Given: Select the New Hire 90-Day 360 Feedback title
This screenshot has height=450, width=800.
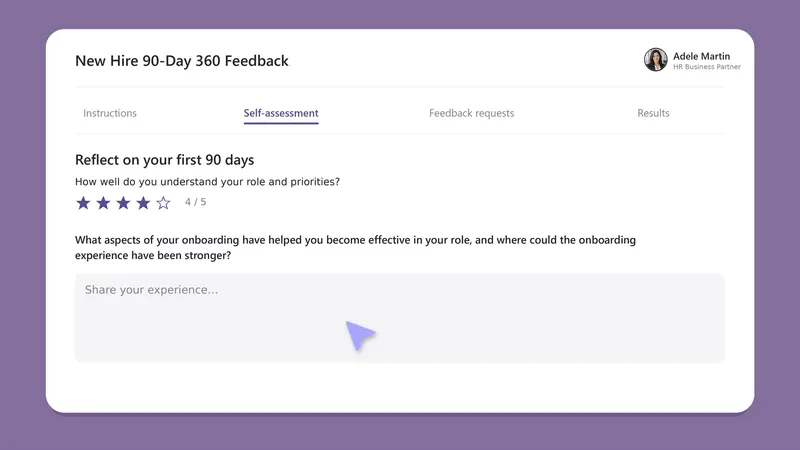Looking at the screenshot, I should pos(182,61).
